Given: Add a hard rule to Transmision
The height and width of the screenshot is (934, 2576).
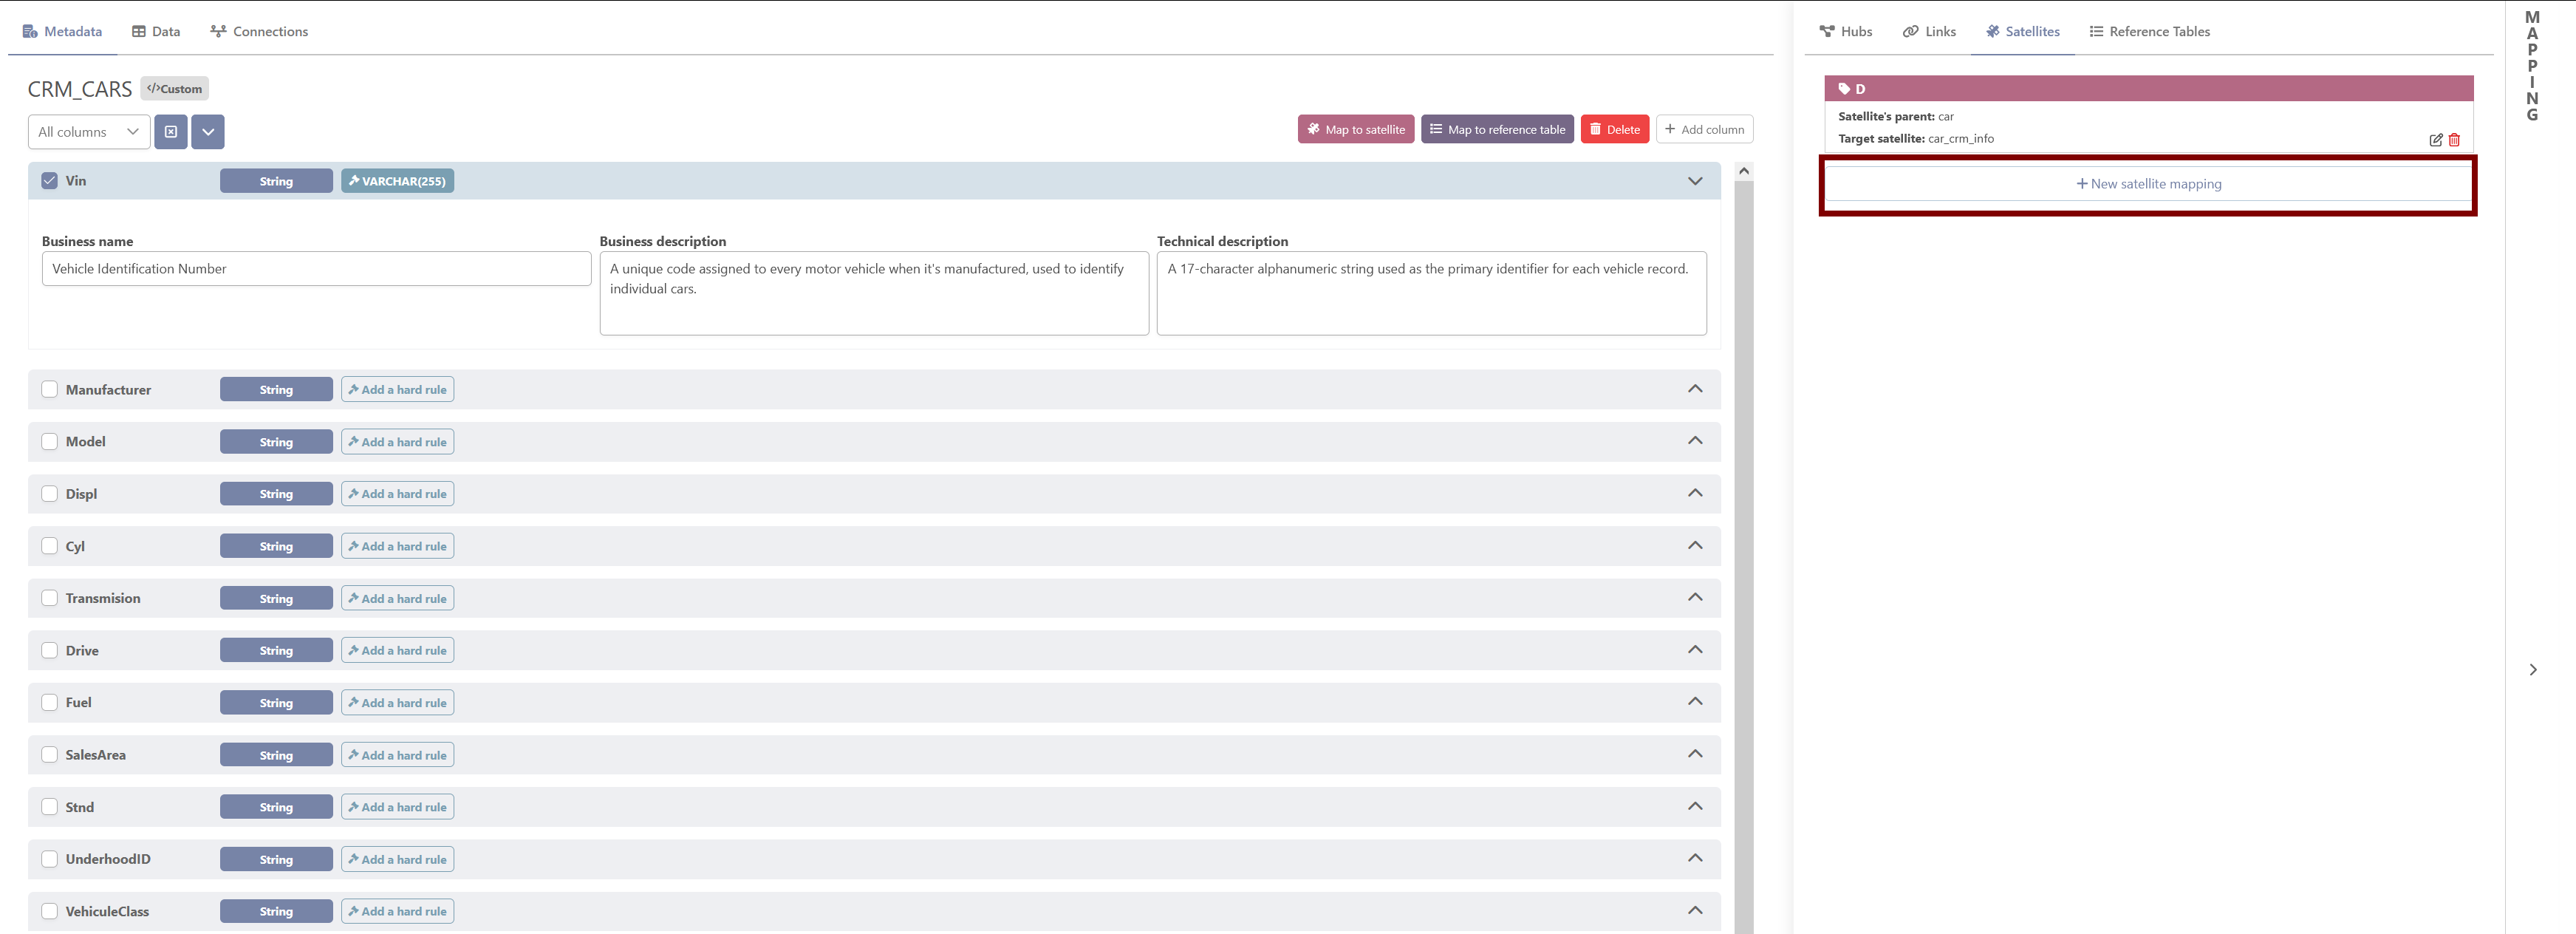Looking at the screenshot, I should pos(397,598).
